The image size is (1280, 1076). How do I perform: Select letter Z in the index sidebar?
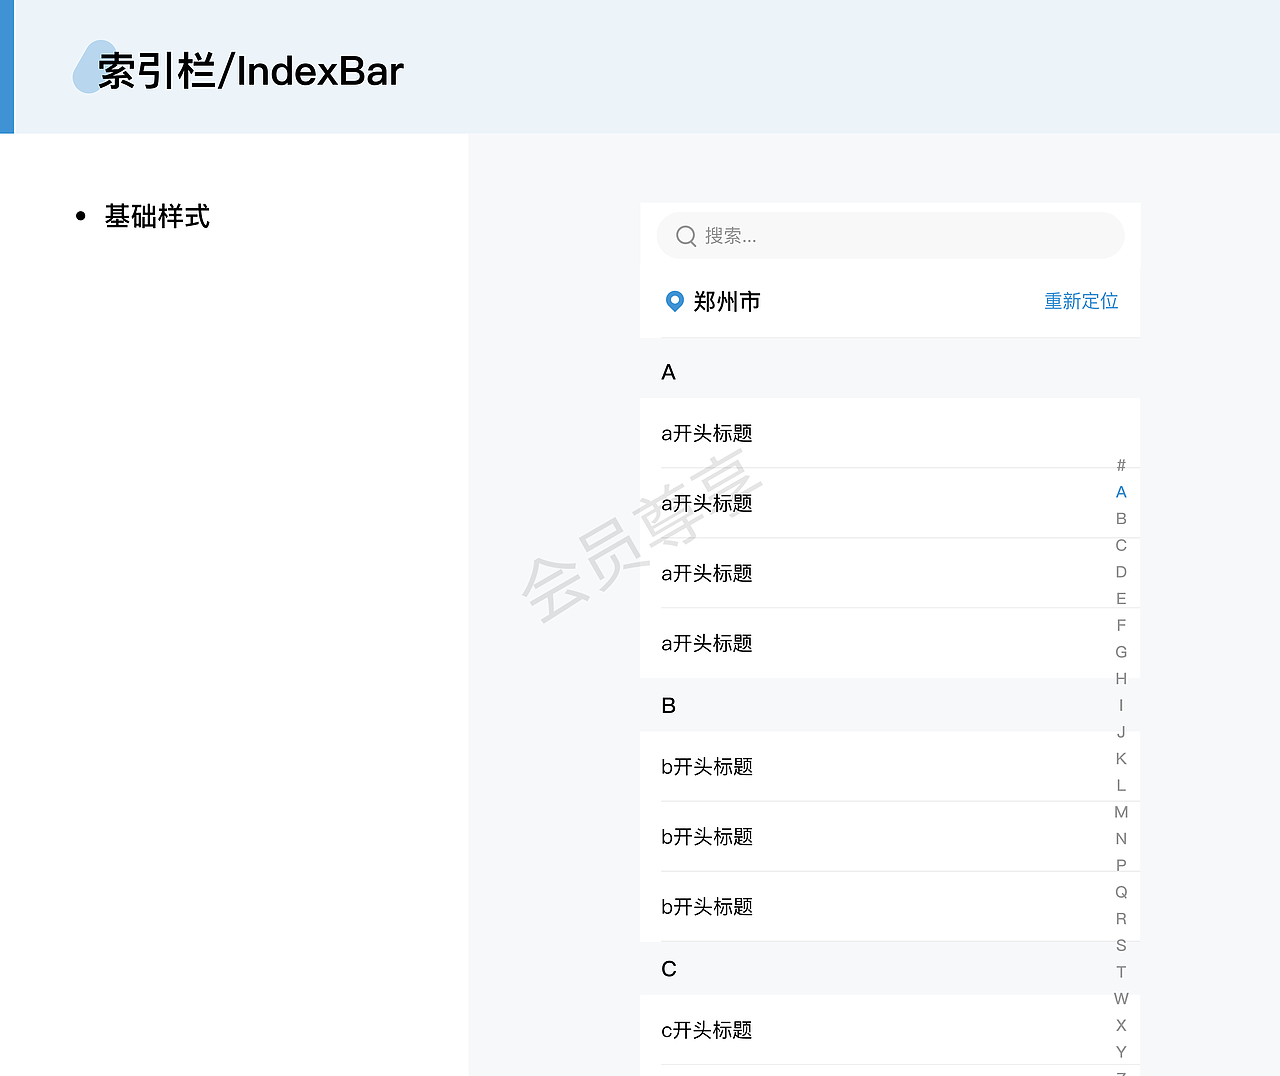(x=1121, y=1072)
